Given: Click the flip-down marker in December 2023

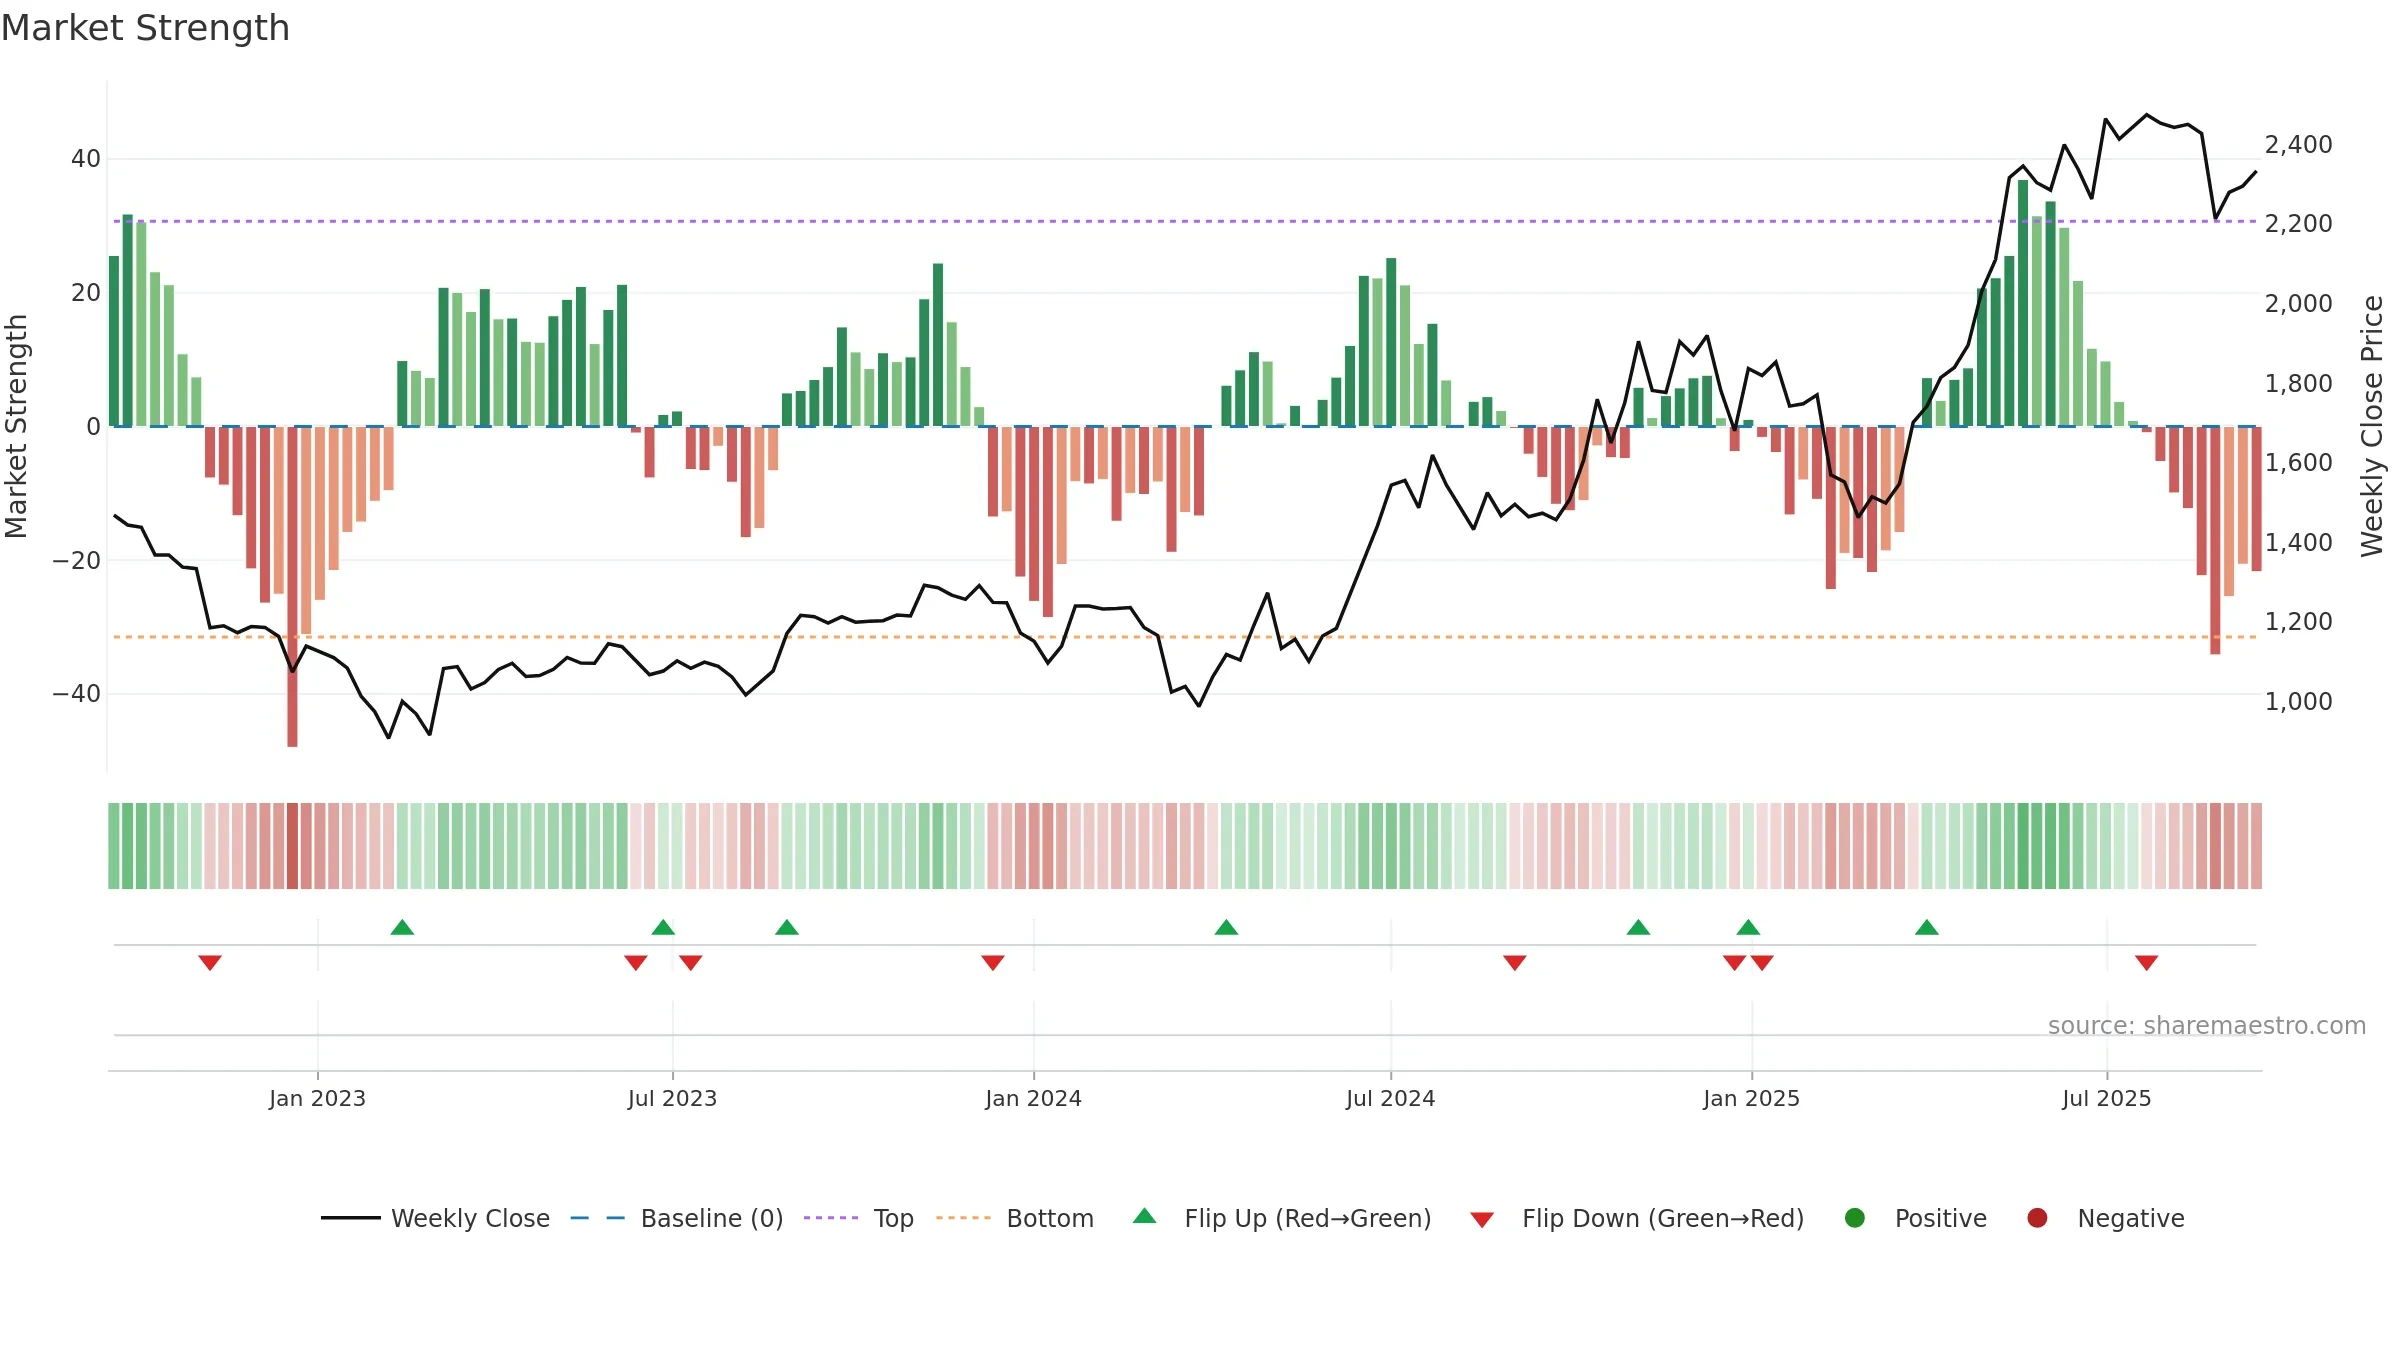Looking at the screenshot, I should point(993,963).
